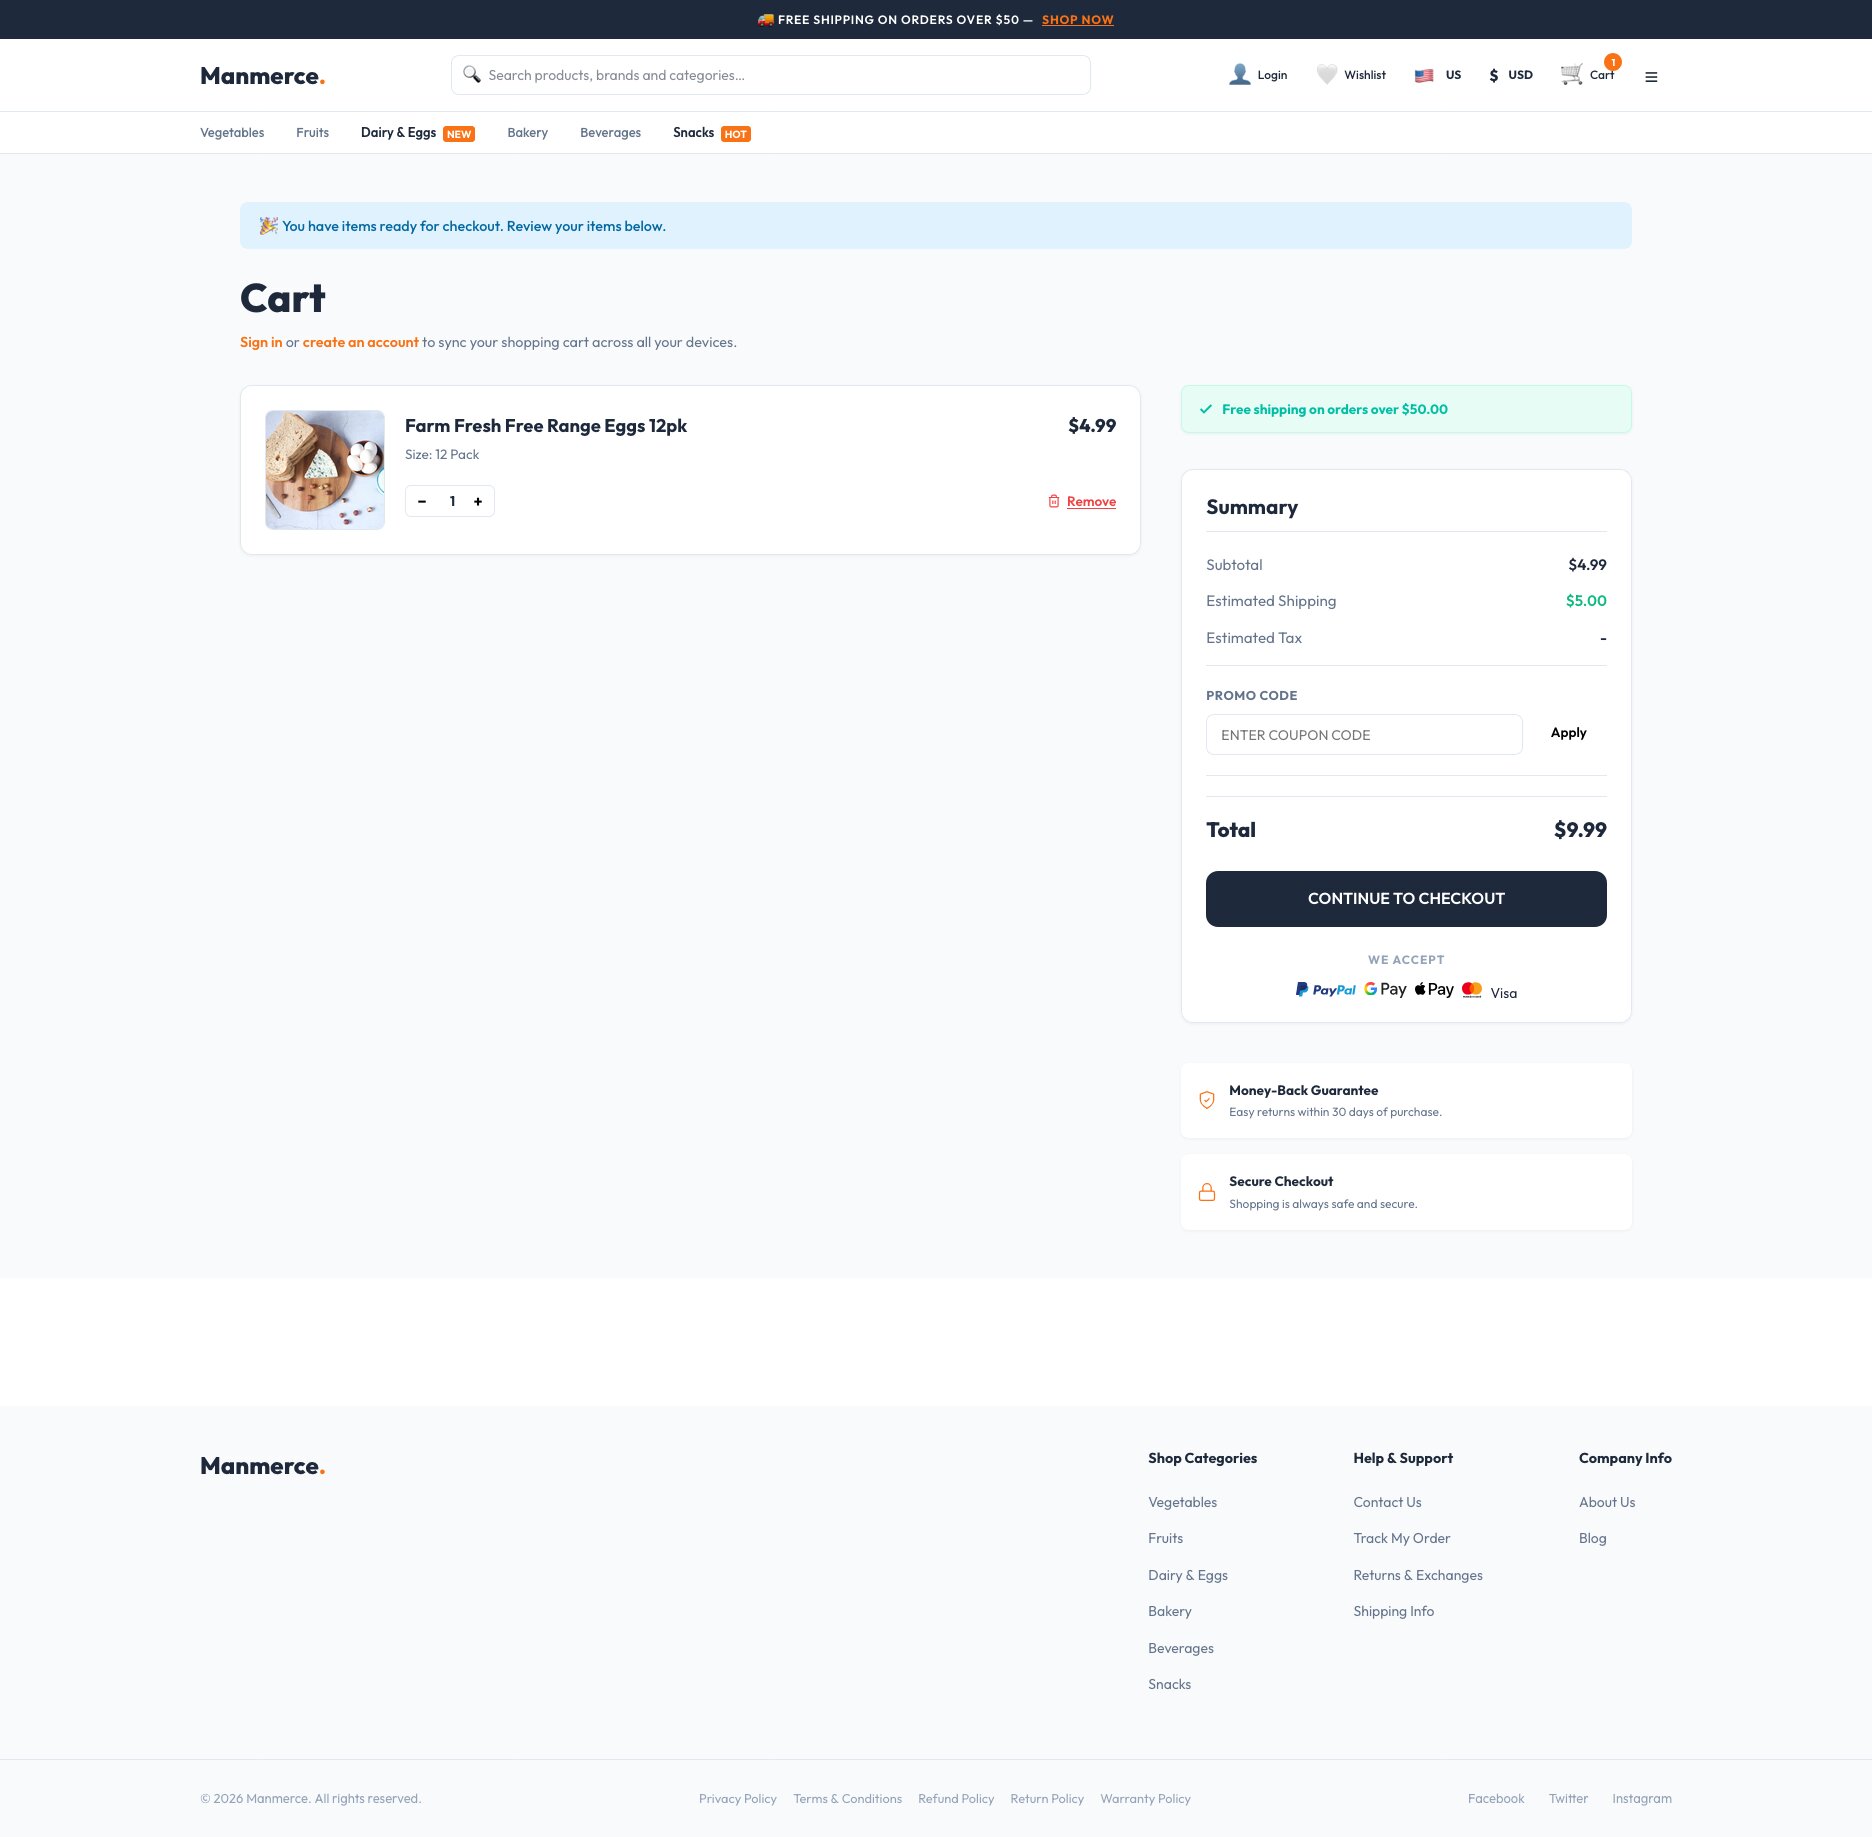1872x1837 pixels.
Task: Open the shopping cart icon
Action: (x=1572, y=75)
